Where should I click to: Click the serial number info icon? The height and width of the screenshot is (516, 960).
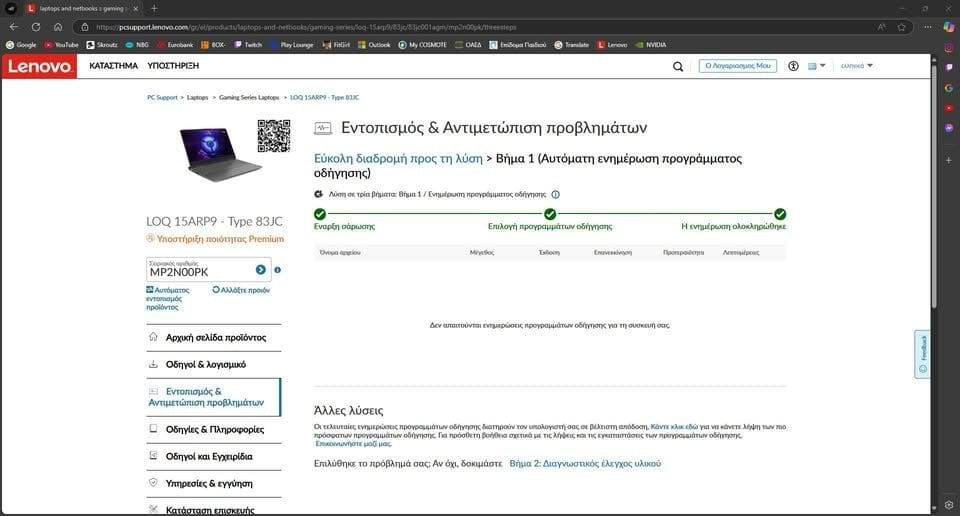click(x=277, y=269)
